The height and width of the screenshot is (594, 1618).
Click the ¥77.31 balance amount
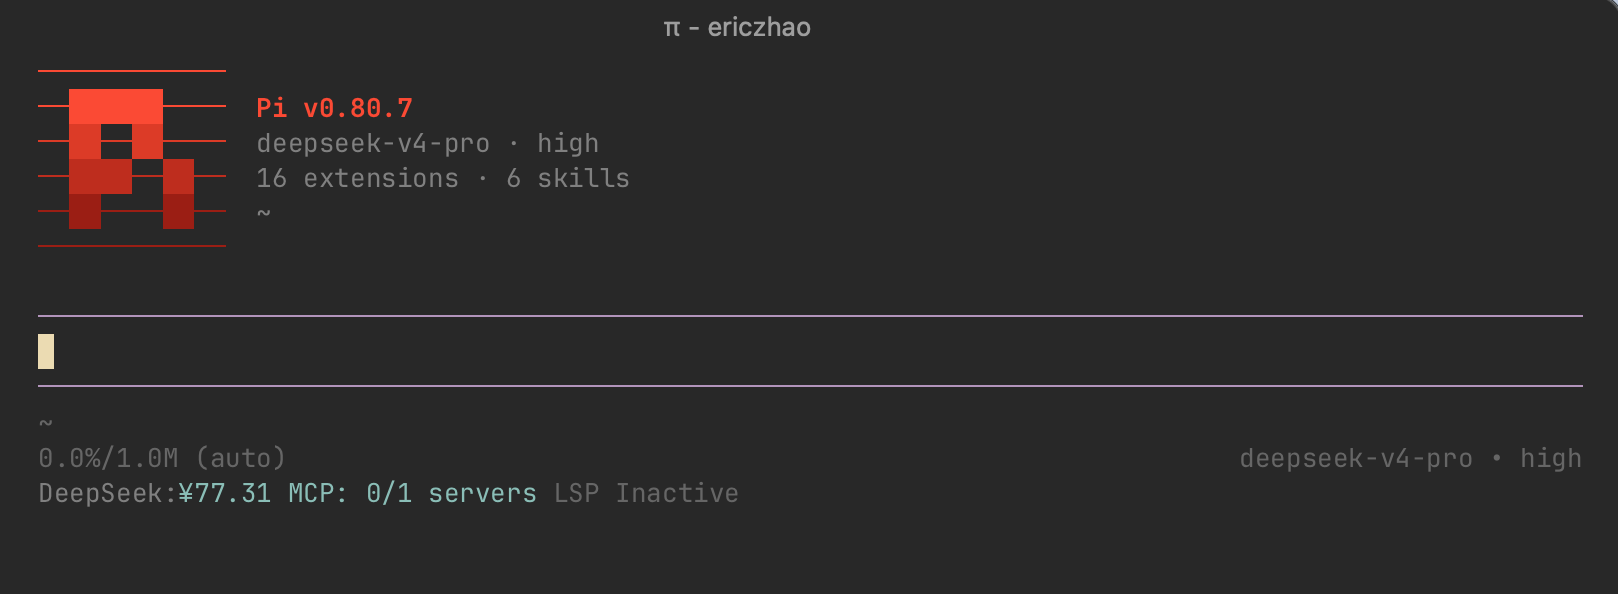225,493
